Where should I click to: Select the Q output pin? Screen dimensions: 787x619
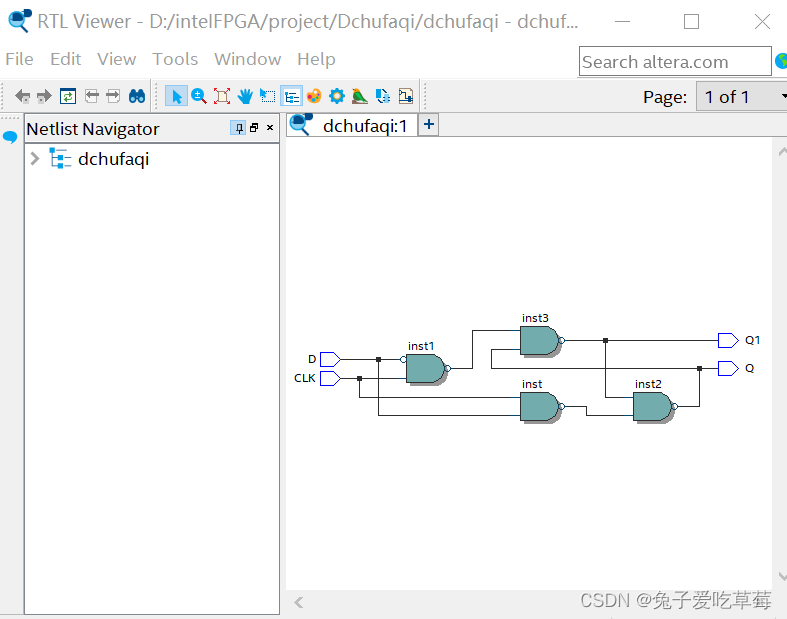pos(728,368)
